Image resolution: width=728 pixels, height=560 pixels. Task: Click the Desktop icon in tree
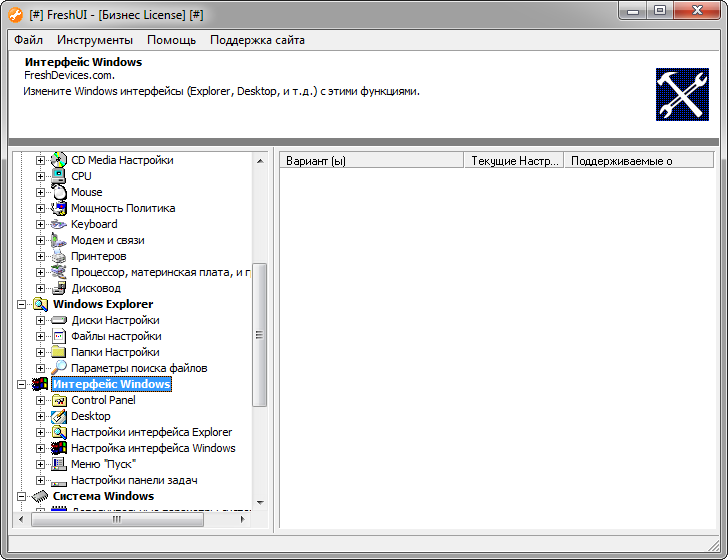58,416
